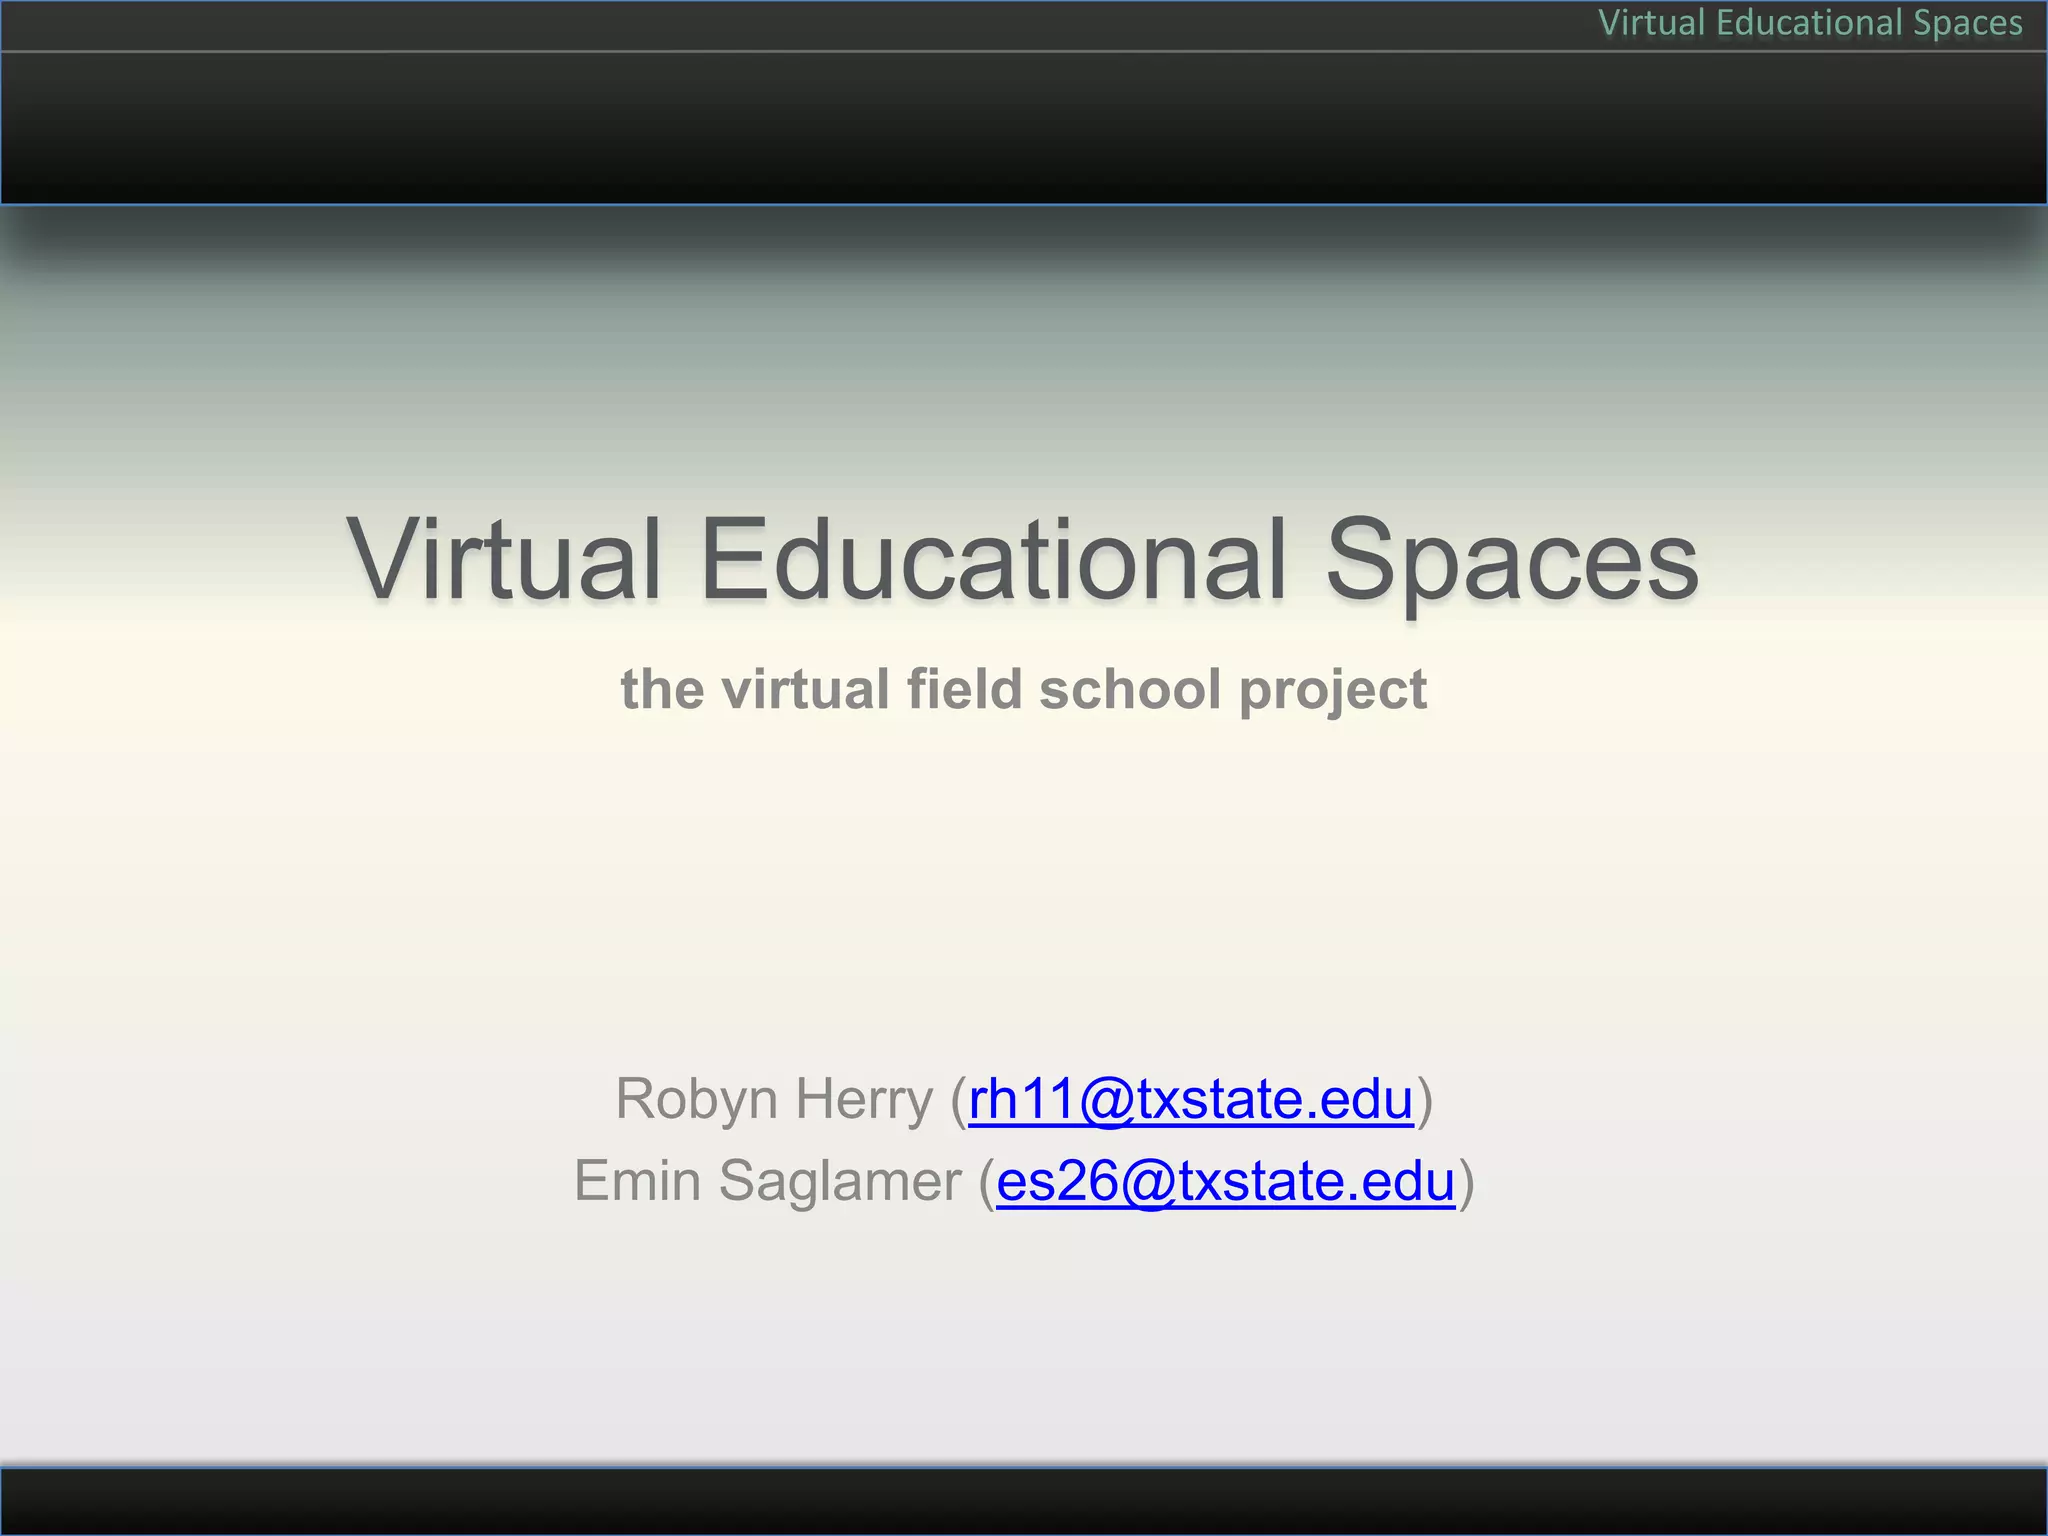Screen dimensions: 2048x1536
Task: Select the author name 'Robyn Herry'
Action: pos(774,1099)
